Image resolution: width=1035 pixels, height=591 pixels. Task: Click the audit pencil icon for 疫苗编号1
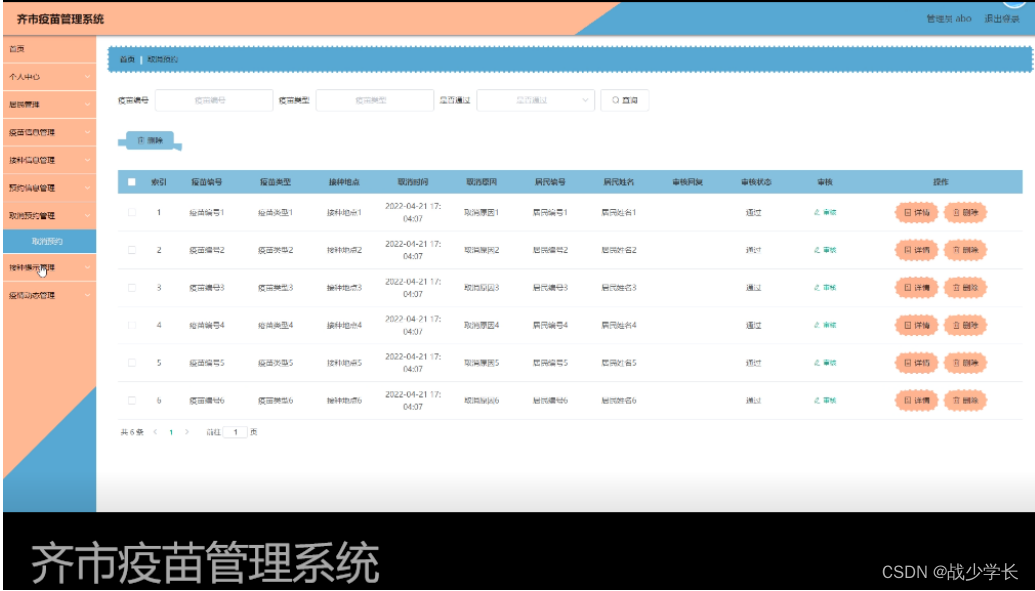click(x=817, y=211)
